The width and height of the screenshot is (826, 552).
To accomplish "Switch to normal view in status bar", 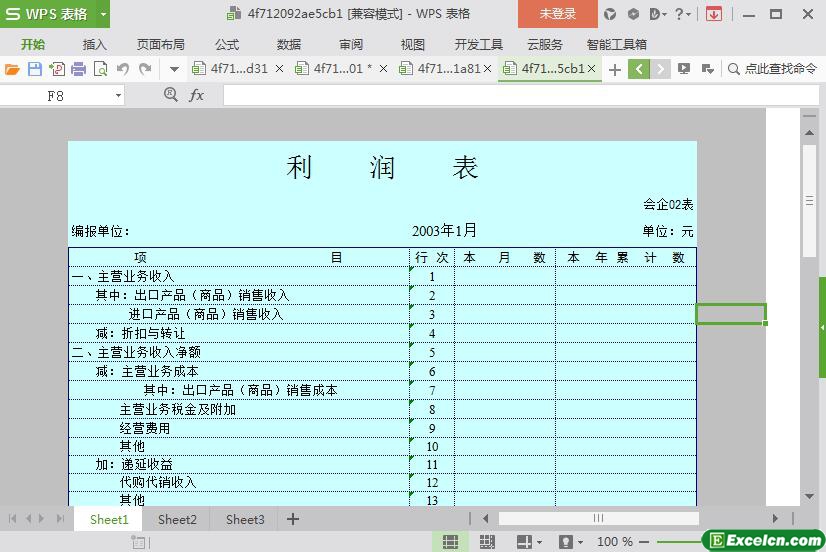I will pos(451,541).
